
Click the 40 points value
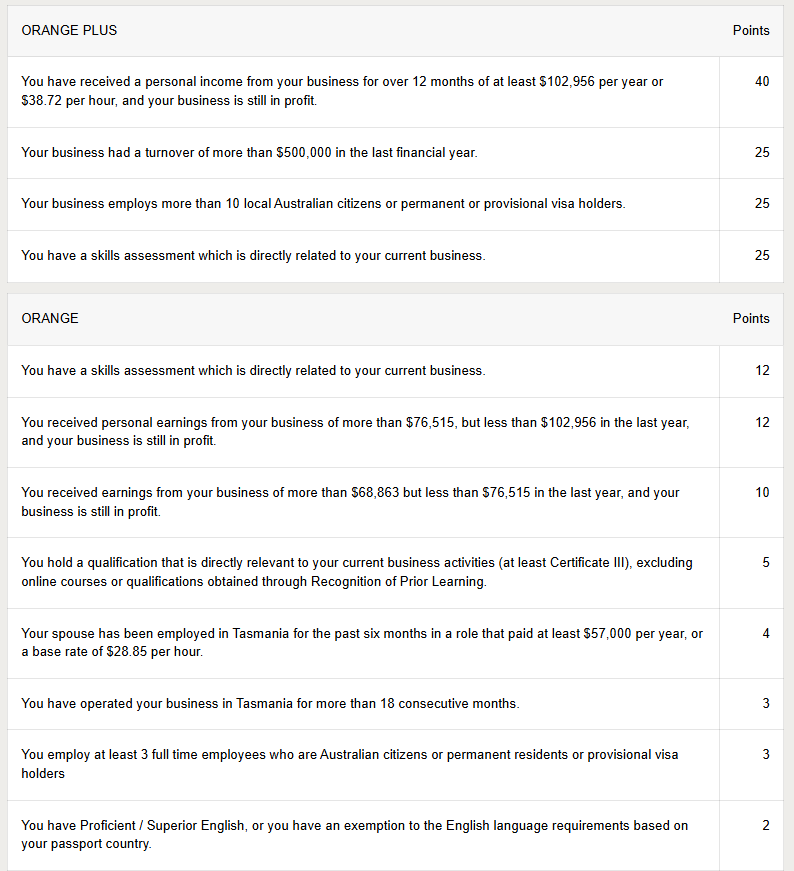point(762,82)
